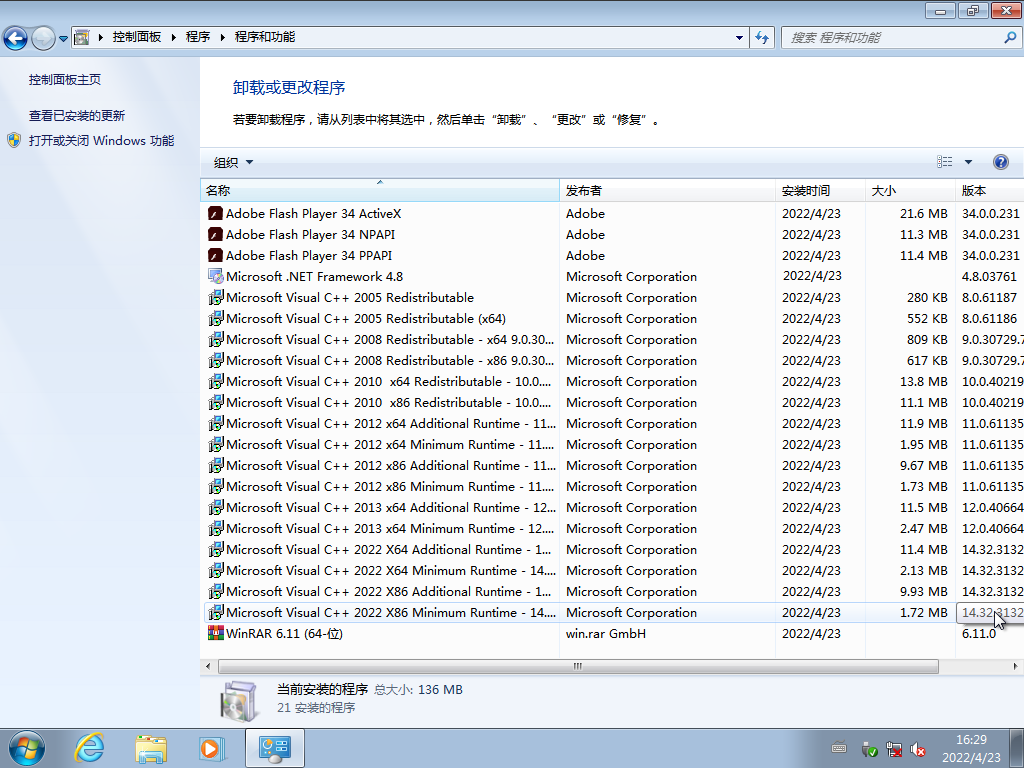Image resolution: width=1024 pixels, height=768 pixels.
Task: Click the Visual C++ 2010 x64 Redistributable icon
Action: pos(216,381)
